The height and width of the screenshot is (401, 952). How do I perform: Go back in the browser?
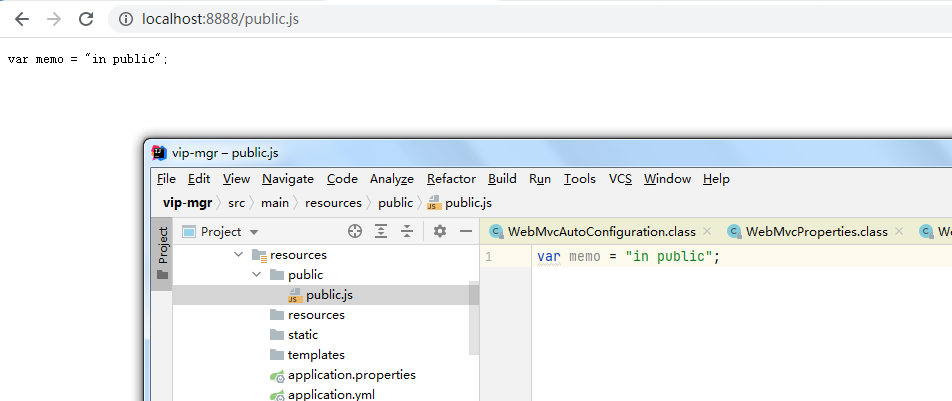[22, 19]
